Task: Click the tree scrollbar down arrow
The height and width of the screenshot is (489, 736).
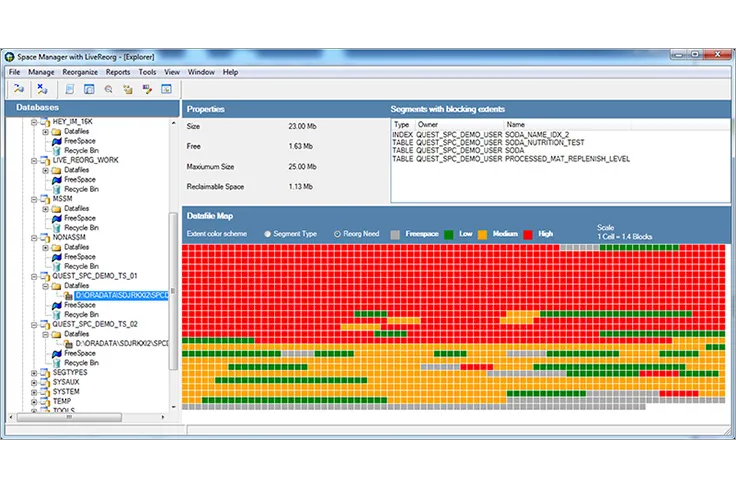Action: pos(174,407)
